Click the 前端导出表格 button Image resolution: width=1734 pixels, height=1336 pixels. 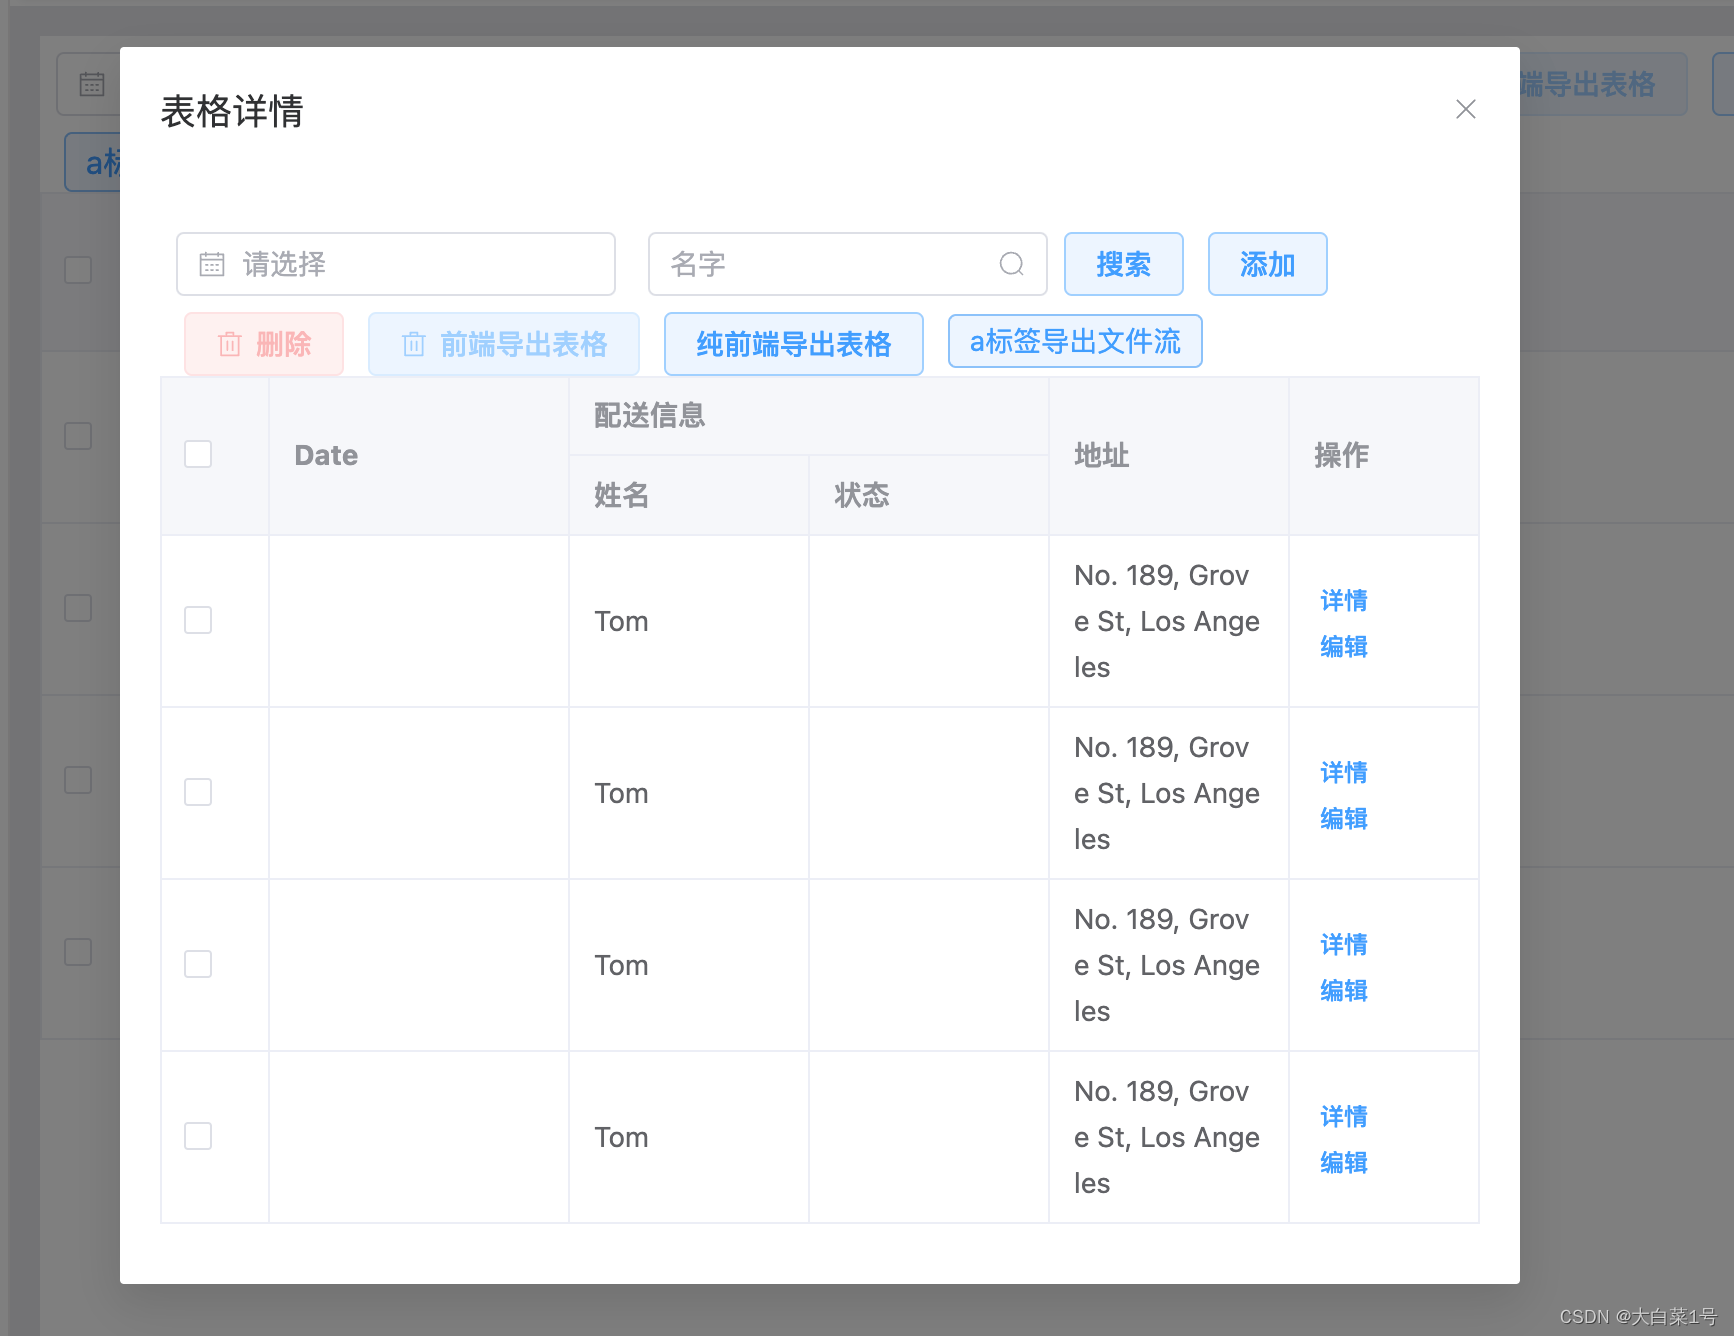[x=504, y=344]
